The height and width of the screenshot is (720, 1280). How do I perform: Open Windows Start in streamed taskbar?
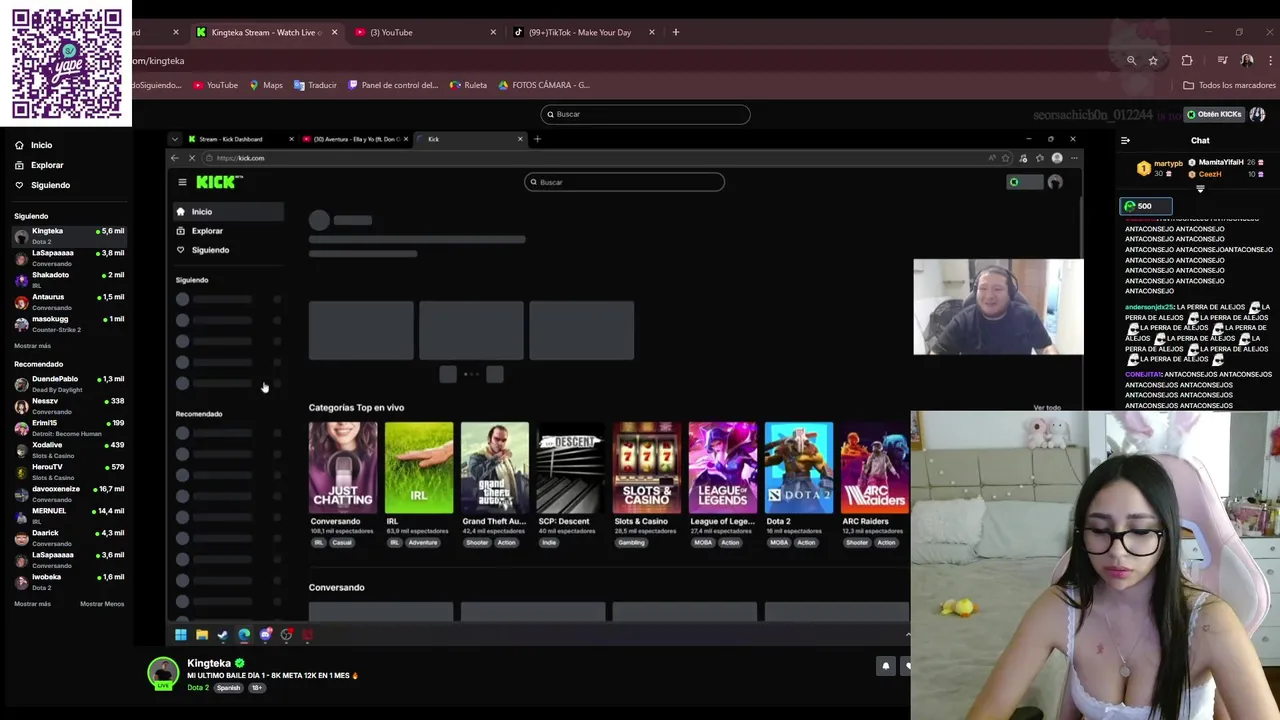click(x=181, y=634)
